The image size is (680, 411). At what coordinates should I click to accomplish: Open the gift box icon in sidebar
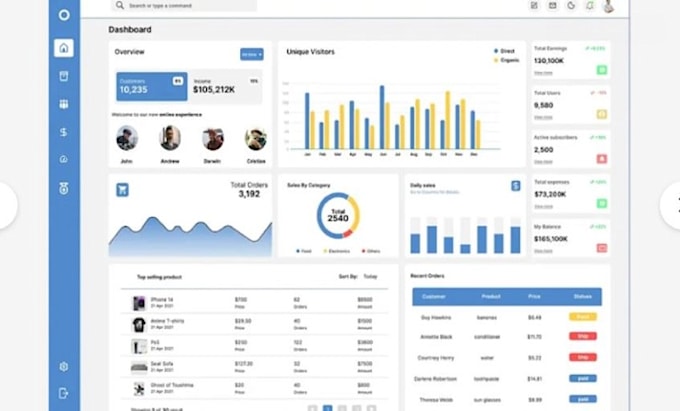[x=64, y=104]
